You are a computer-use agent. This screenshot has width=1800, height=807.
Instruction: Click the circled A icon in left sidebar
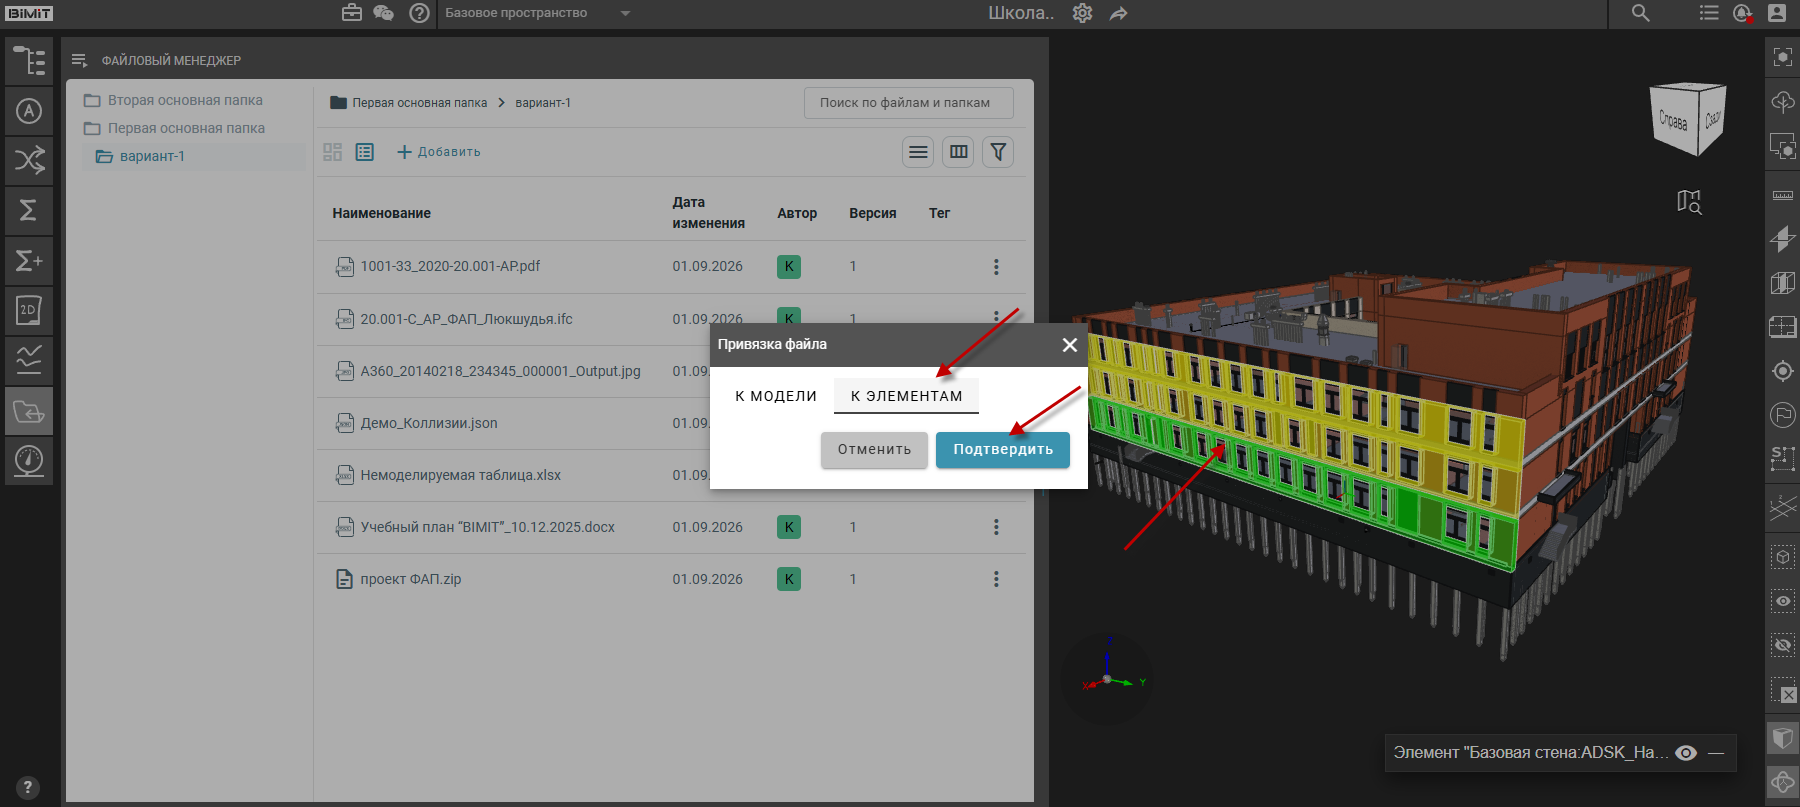(29, 111)
